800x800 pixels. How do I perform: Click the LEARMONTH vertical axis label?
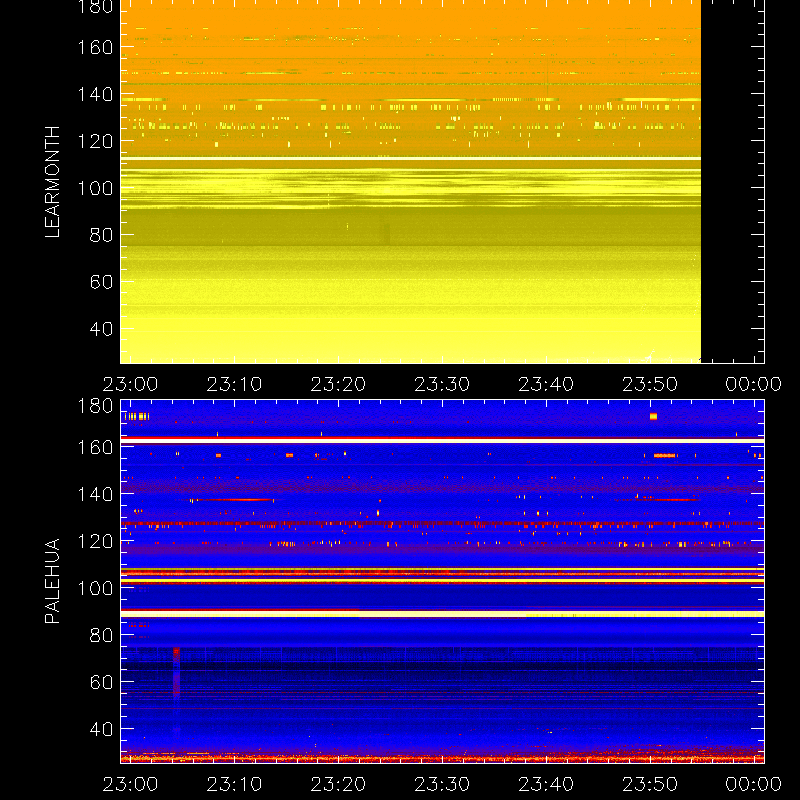pyautogui.click(x=52, y=182)
